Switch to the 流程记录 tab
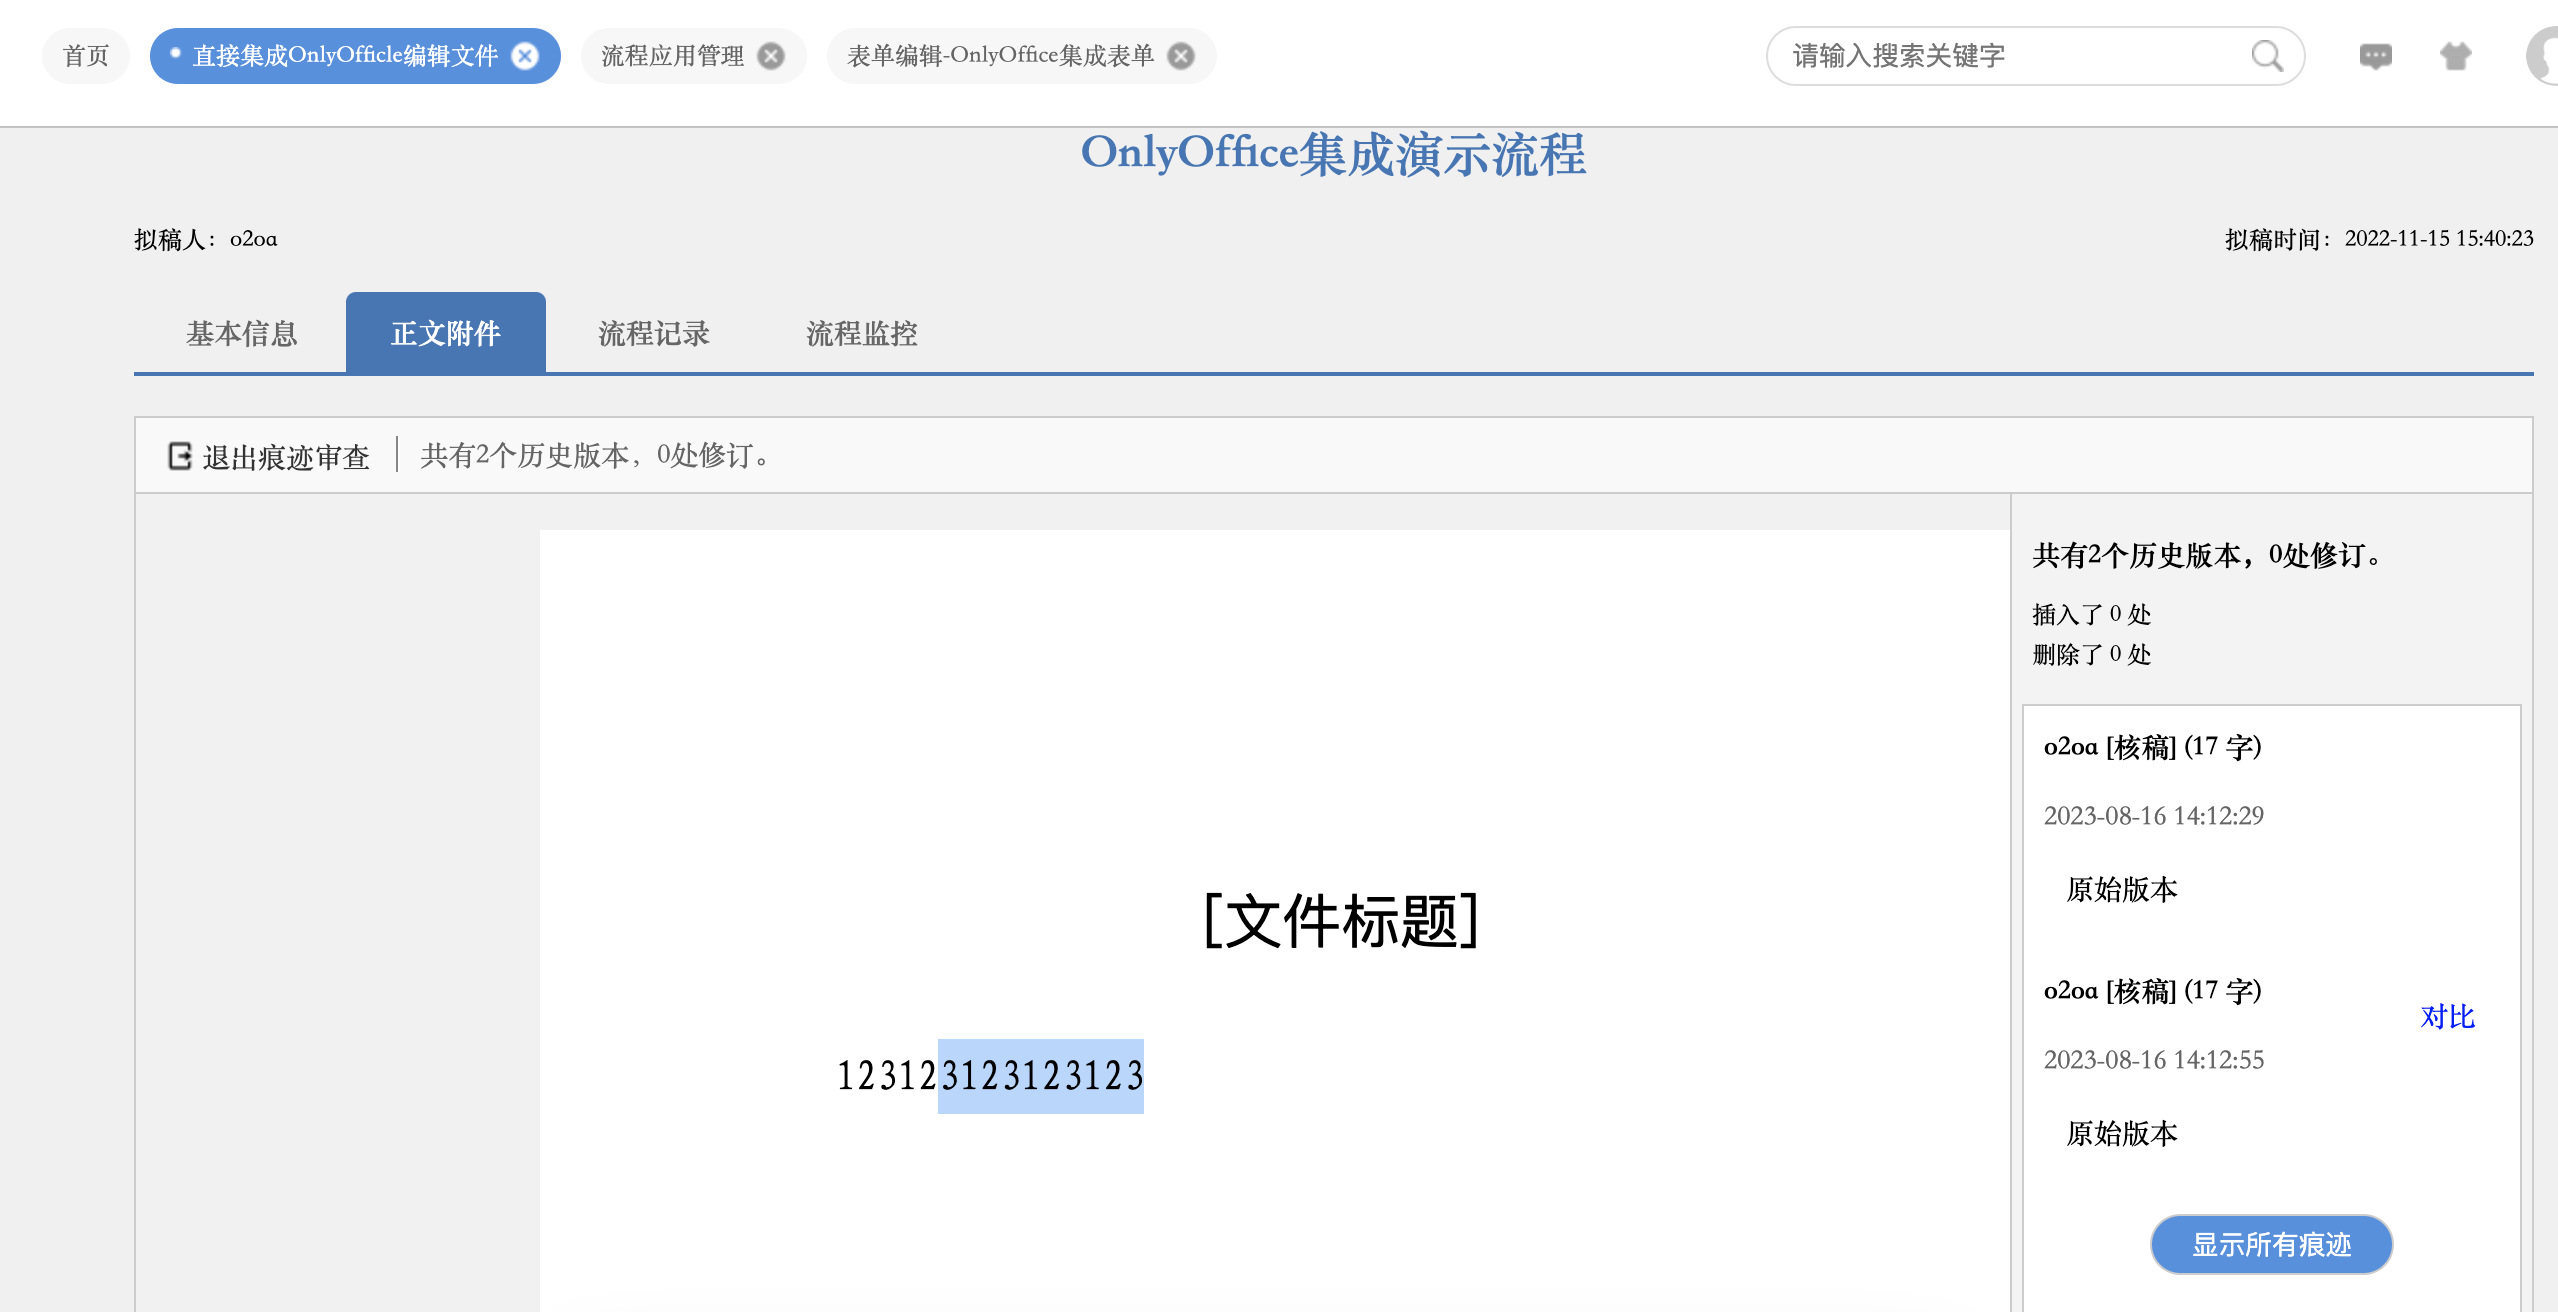This screenshot has width=2558, height=1312. tap(654, 333)
